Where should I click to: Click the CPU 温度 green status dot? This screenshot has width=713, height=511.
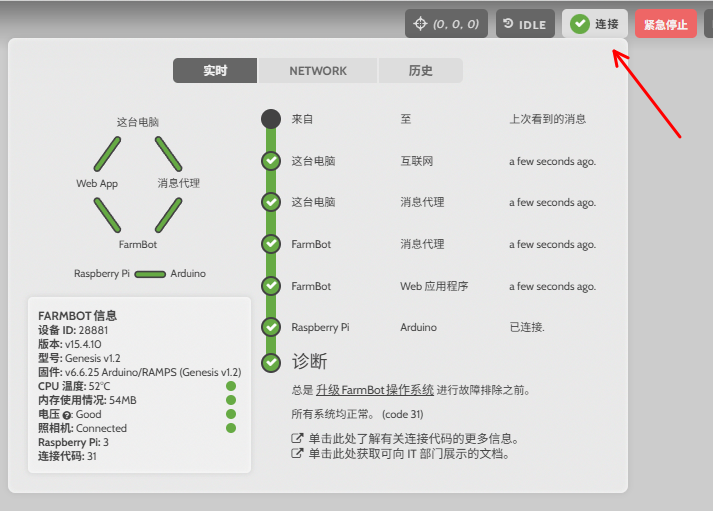(x=231, y=386)
